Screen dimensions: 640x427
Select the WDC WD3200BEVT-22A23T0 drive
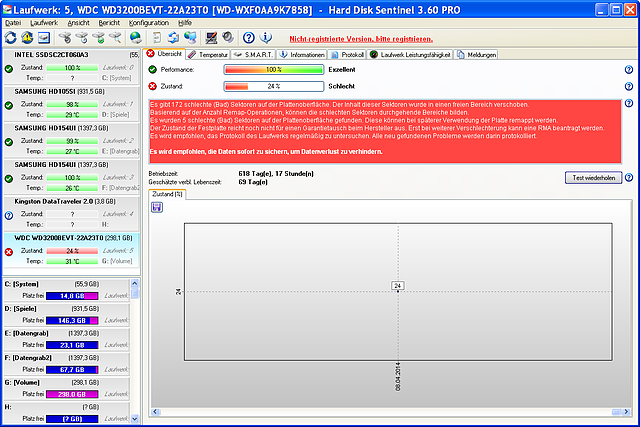click(71, 250)
